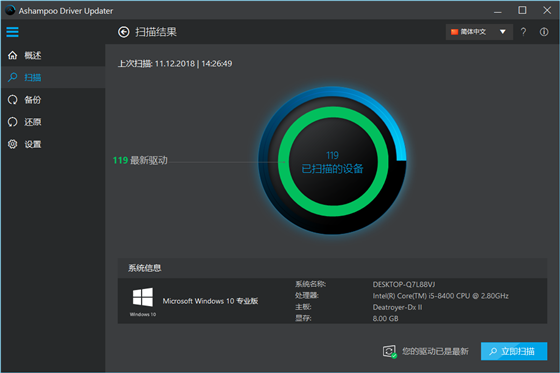The height and width of the screenshot is (373, 560).
Task: Maximize the Ashampoo Driver Updater window
Action: point(522,10)
